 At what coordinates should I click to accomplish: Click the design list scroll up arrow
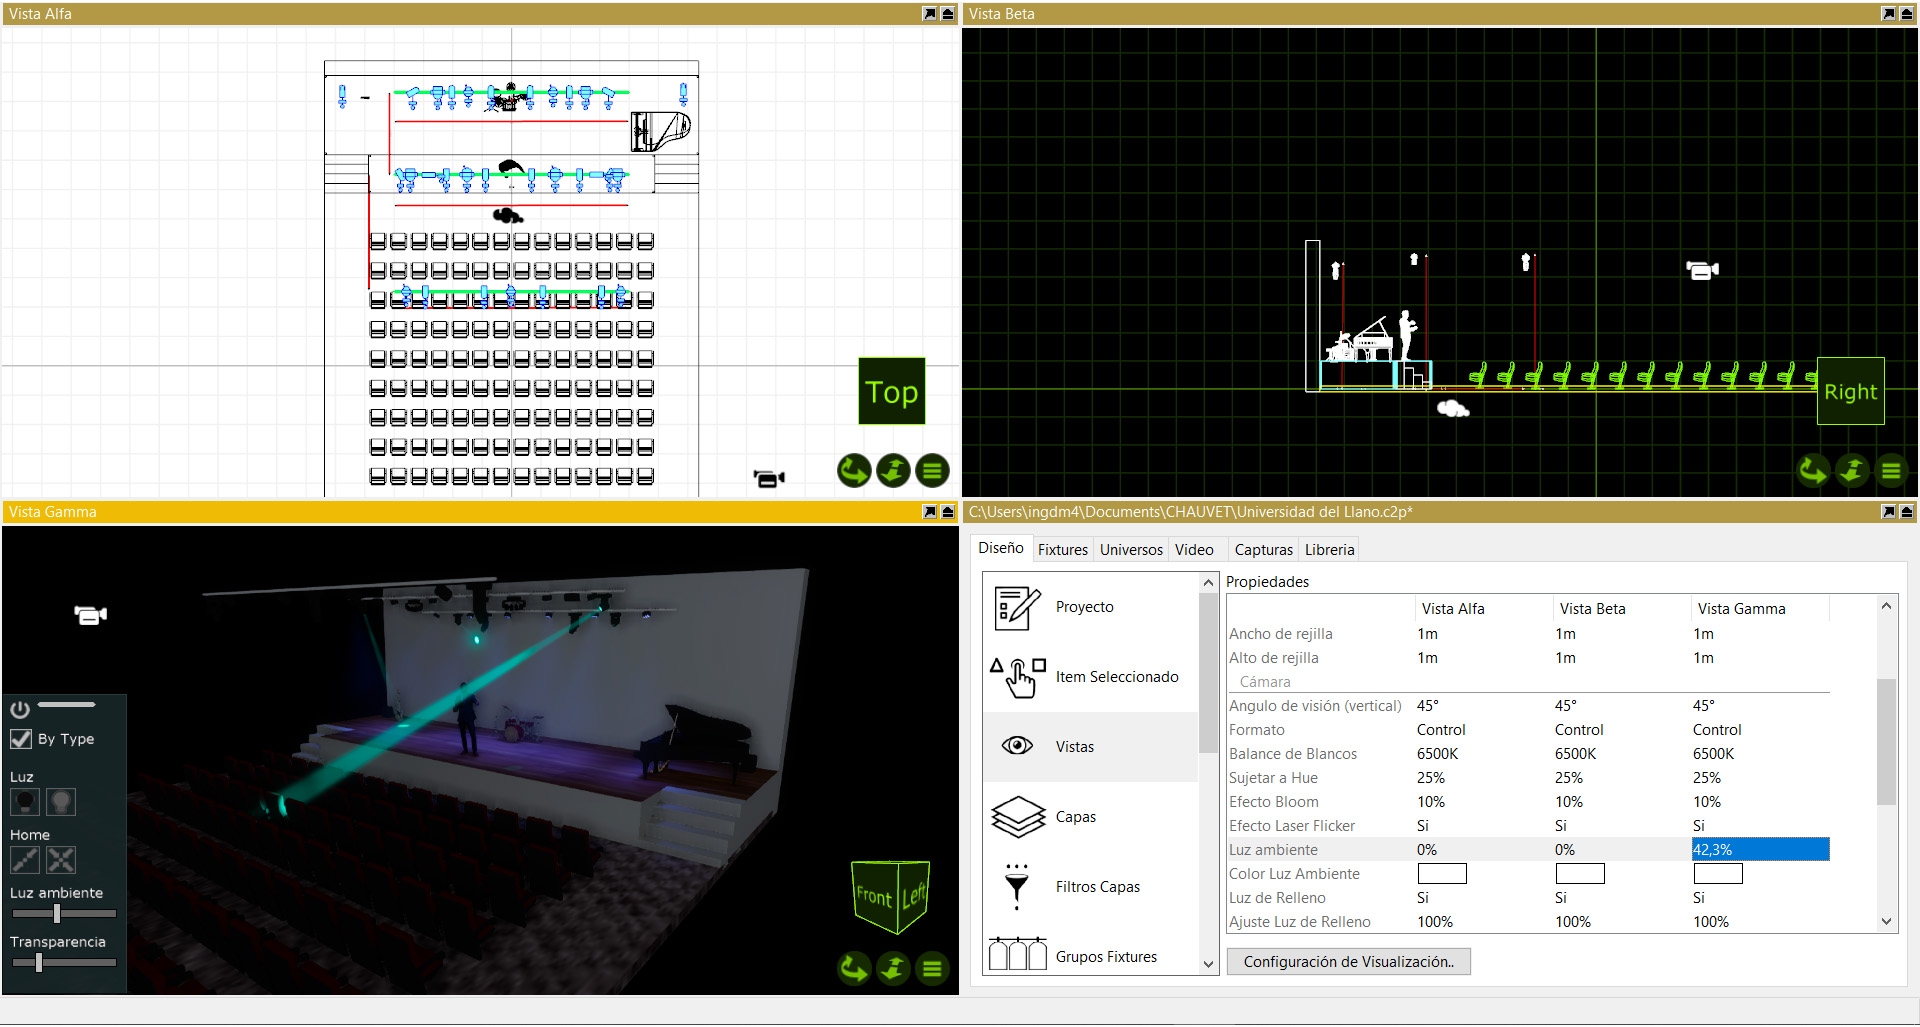click(1208, 583)
